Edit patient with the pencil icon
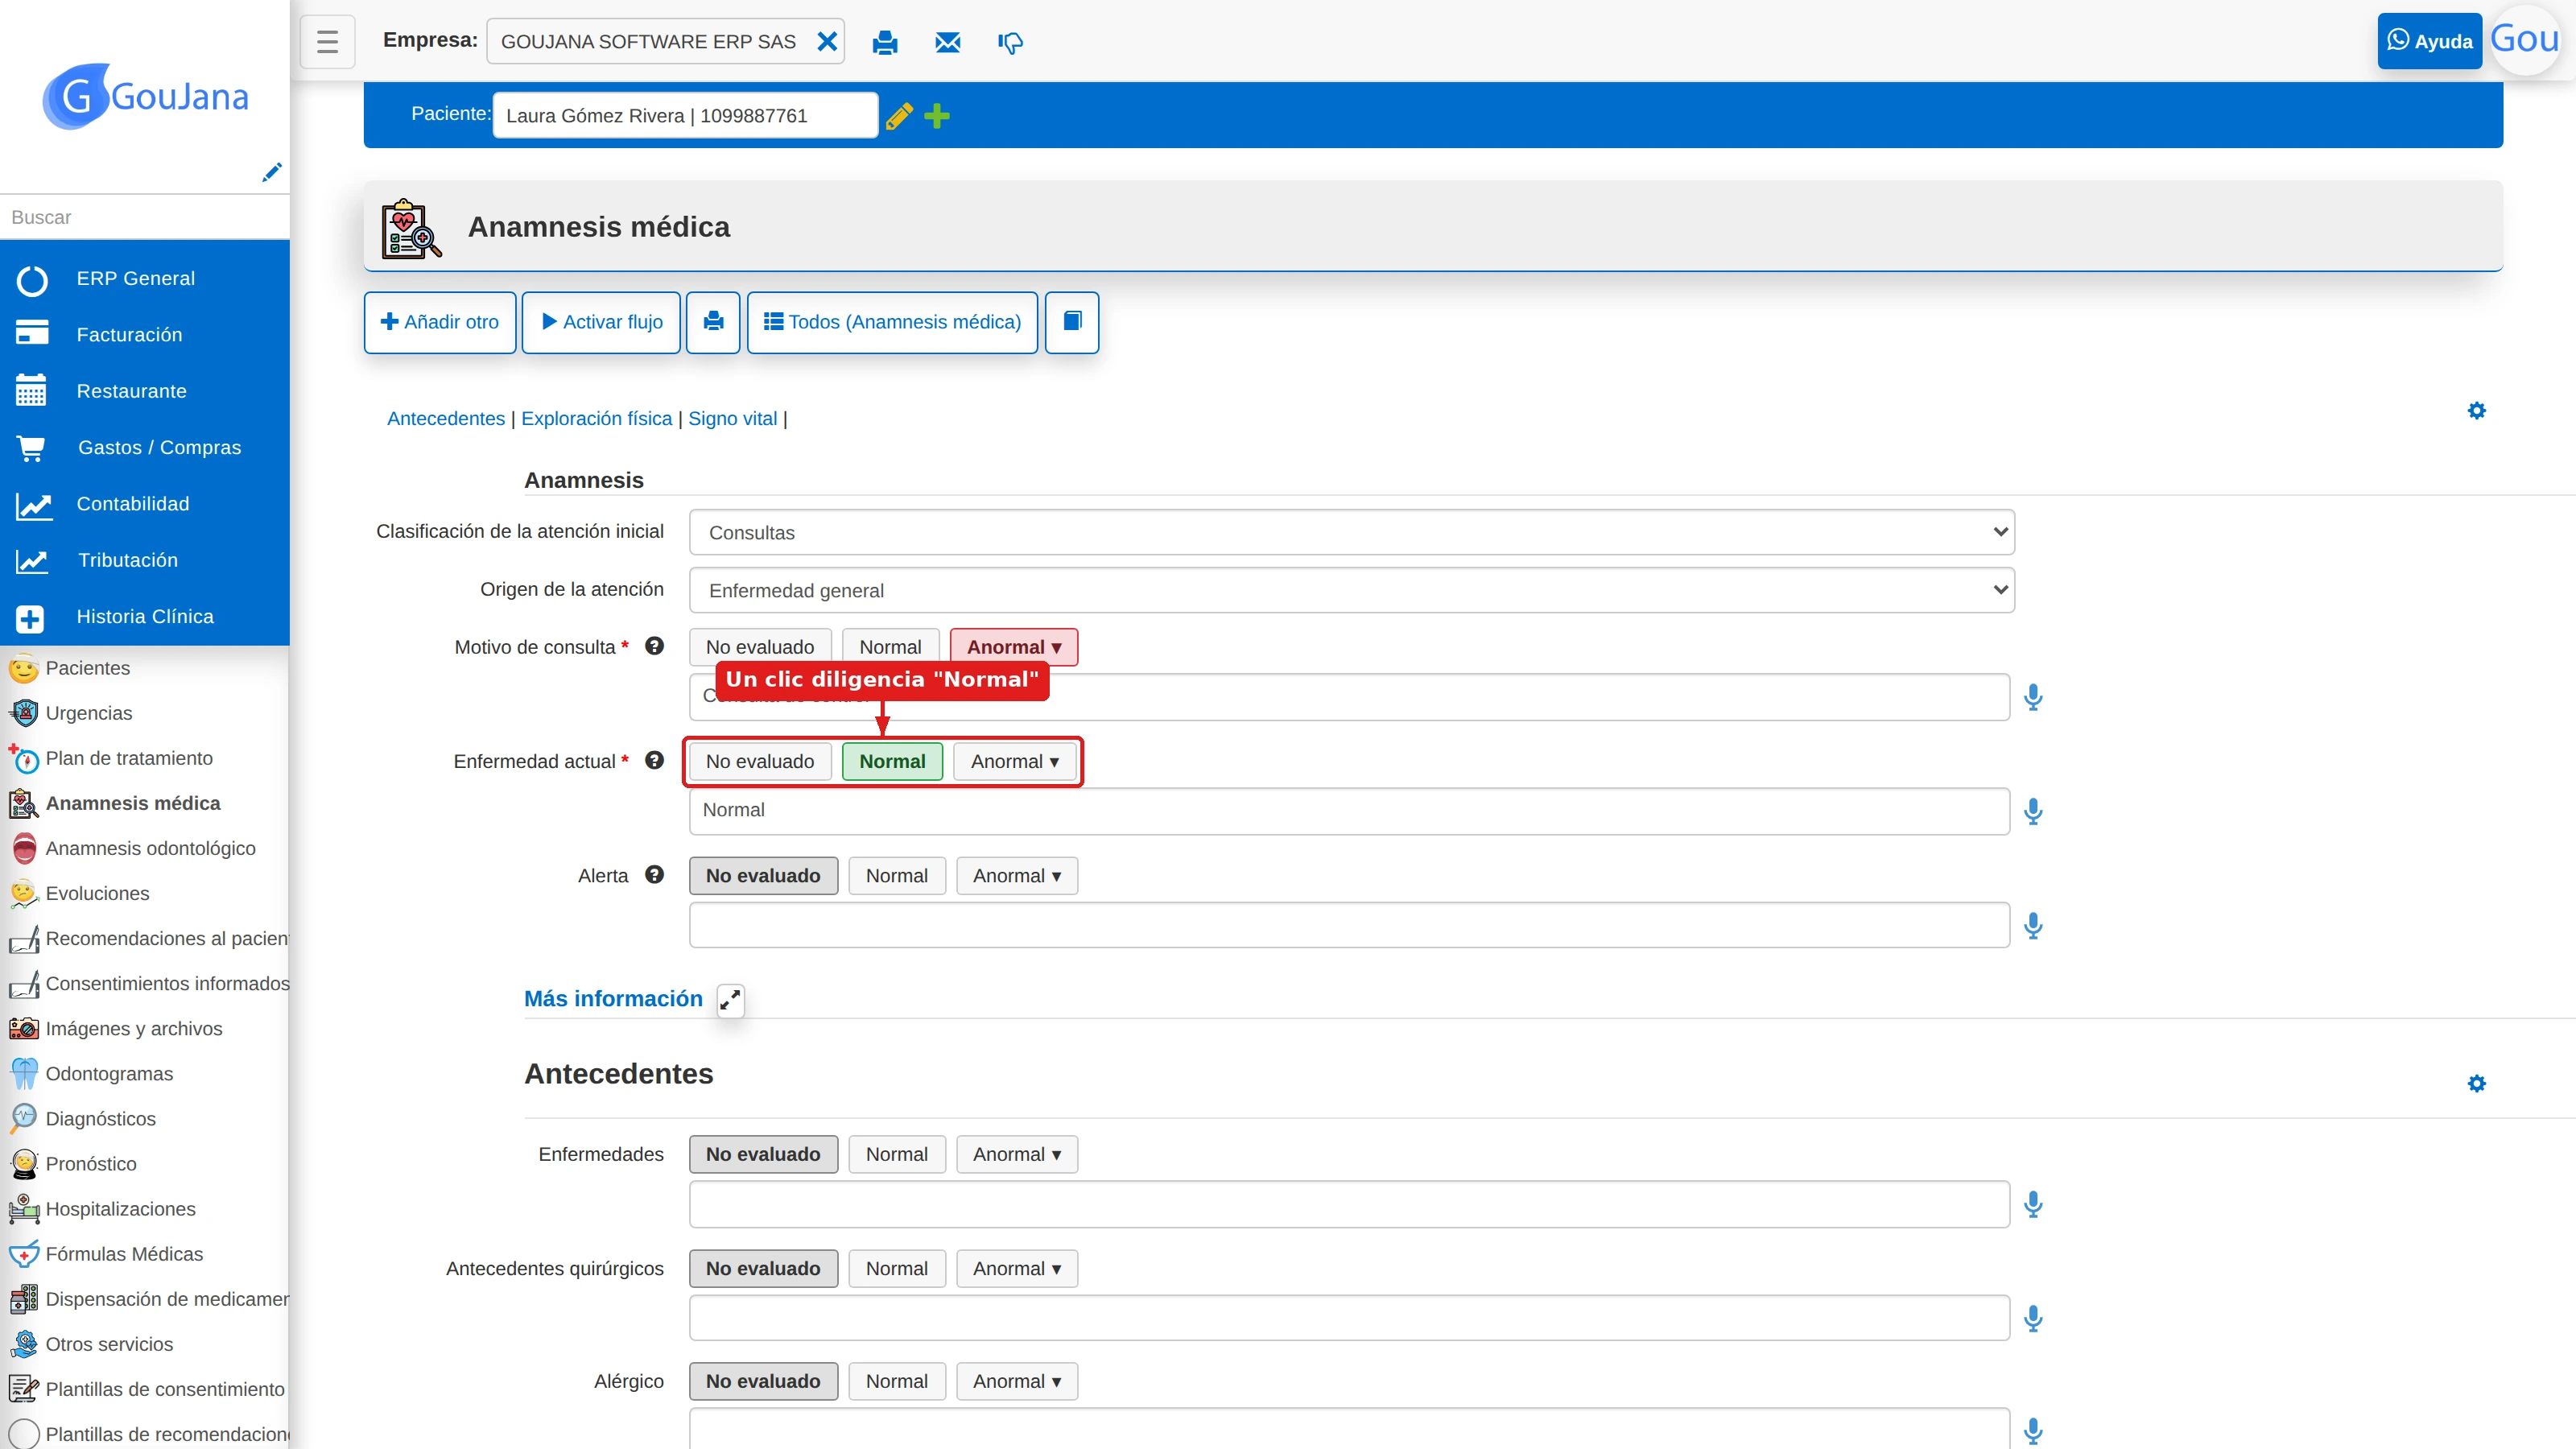The image size is (2576, 1449). [x=899, y=116]
